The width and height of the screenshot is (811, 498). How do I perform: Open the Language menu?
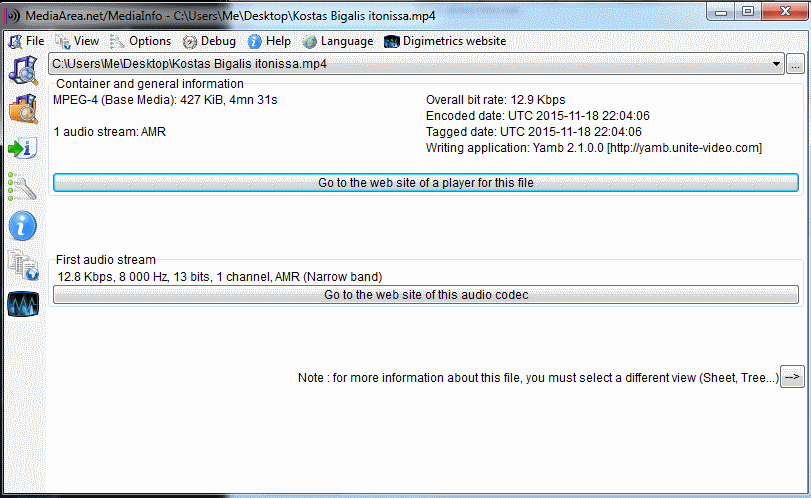coord(338,41)
